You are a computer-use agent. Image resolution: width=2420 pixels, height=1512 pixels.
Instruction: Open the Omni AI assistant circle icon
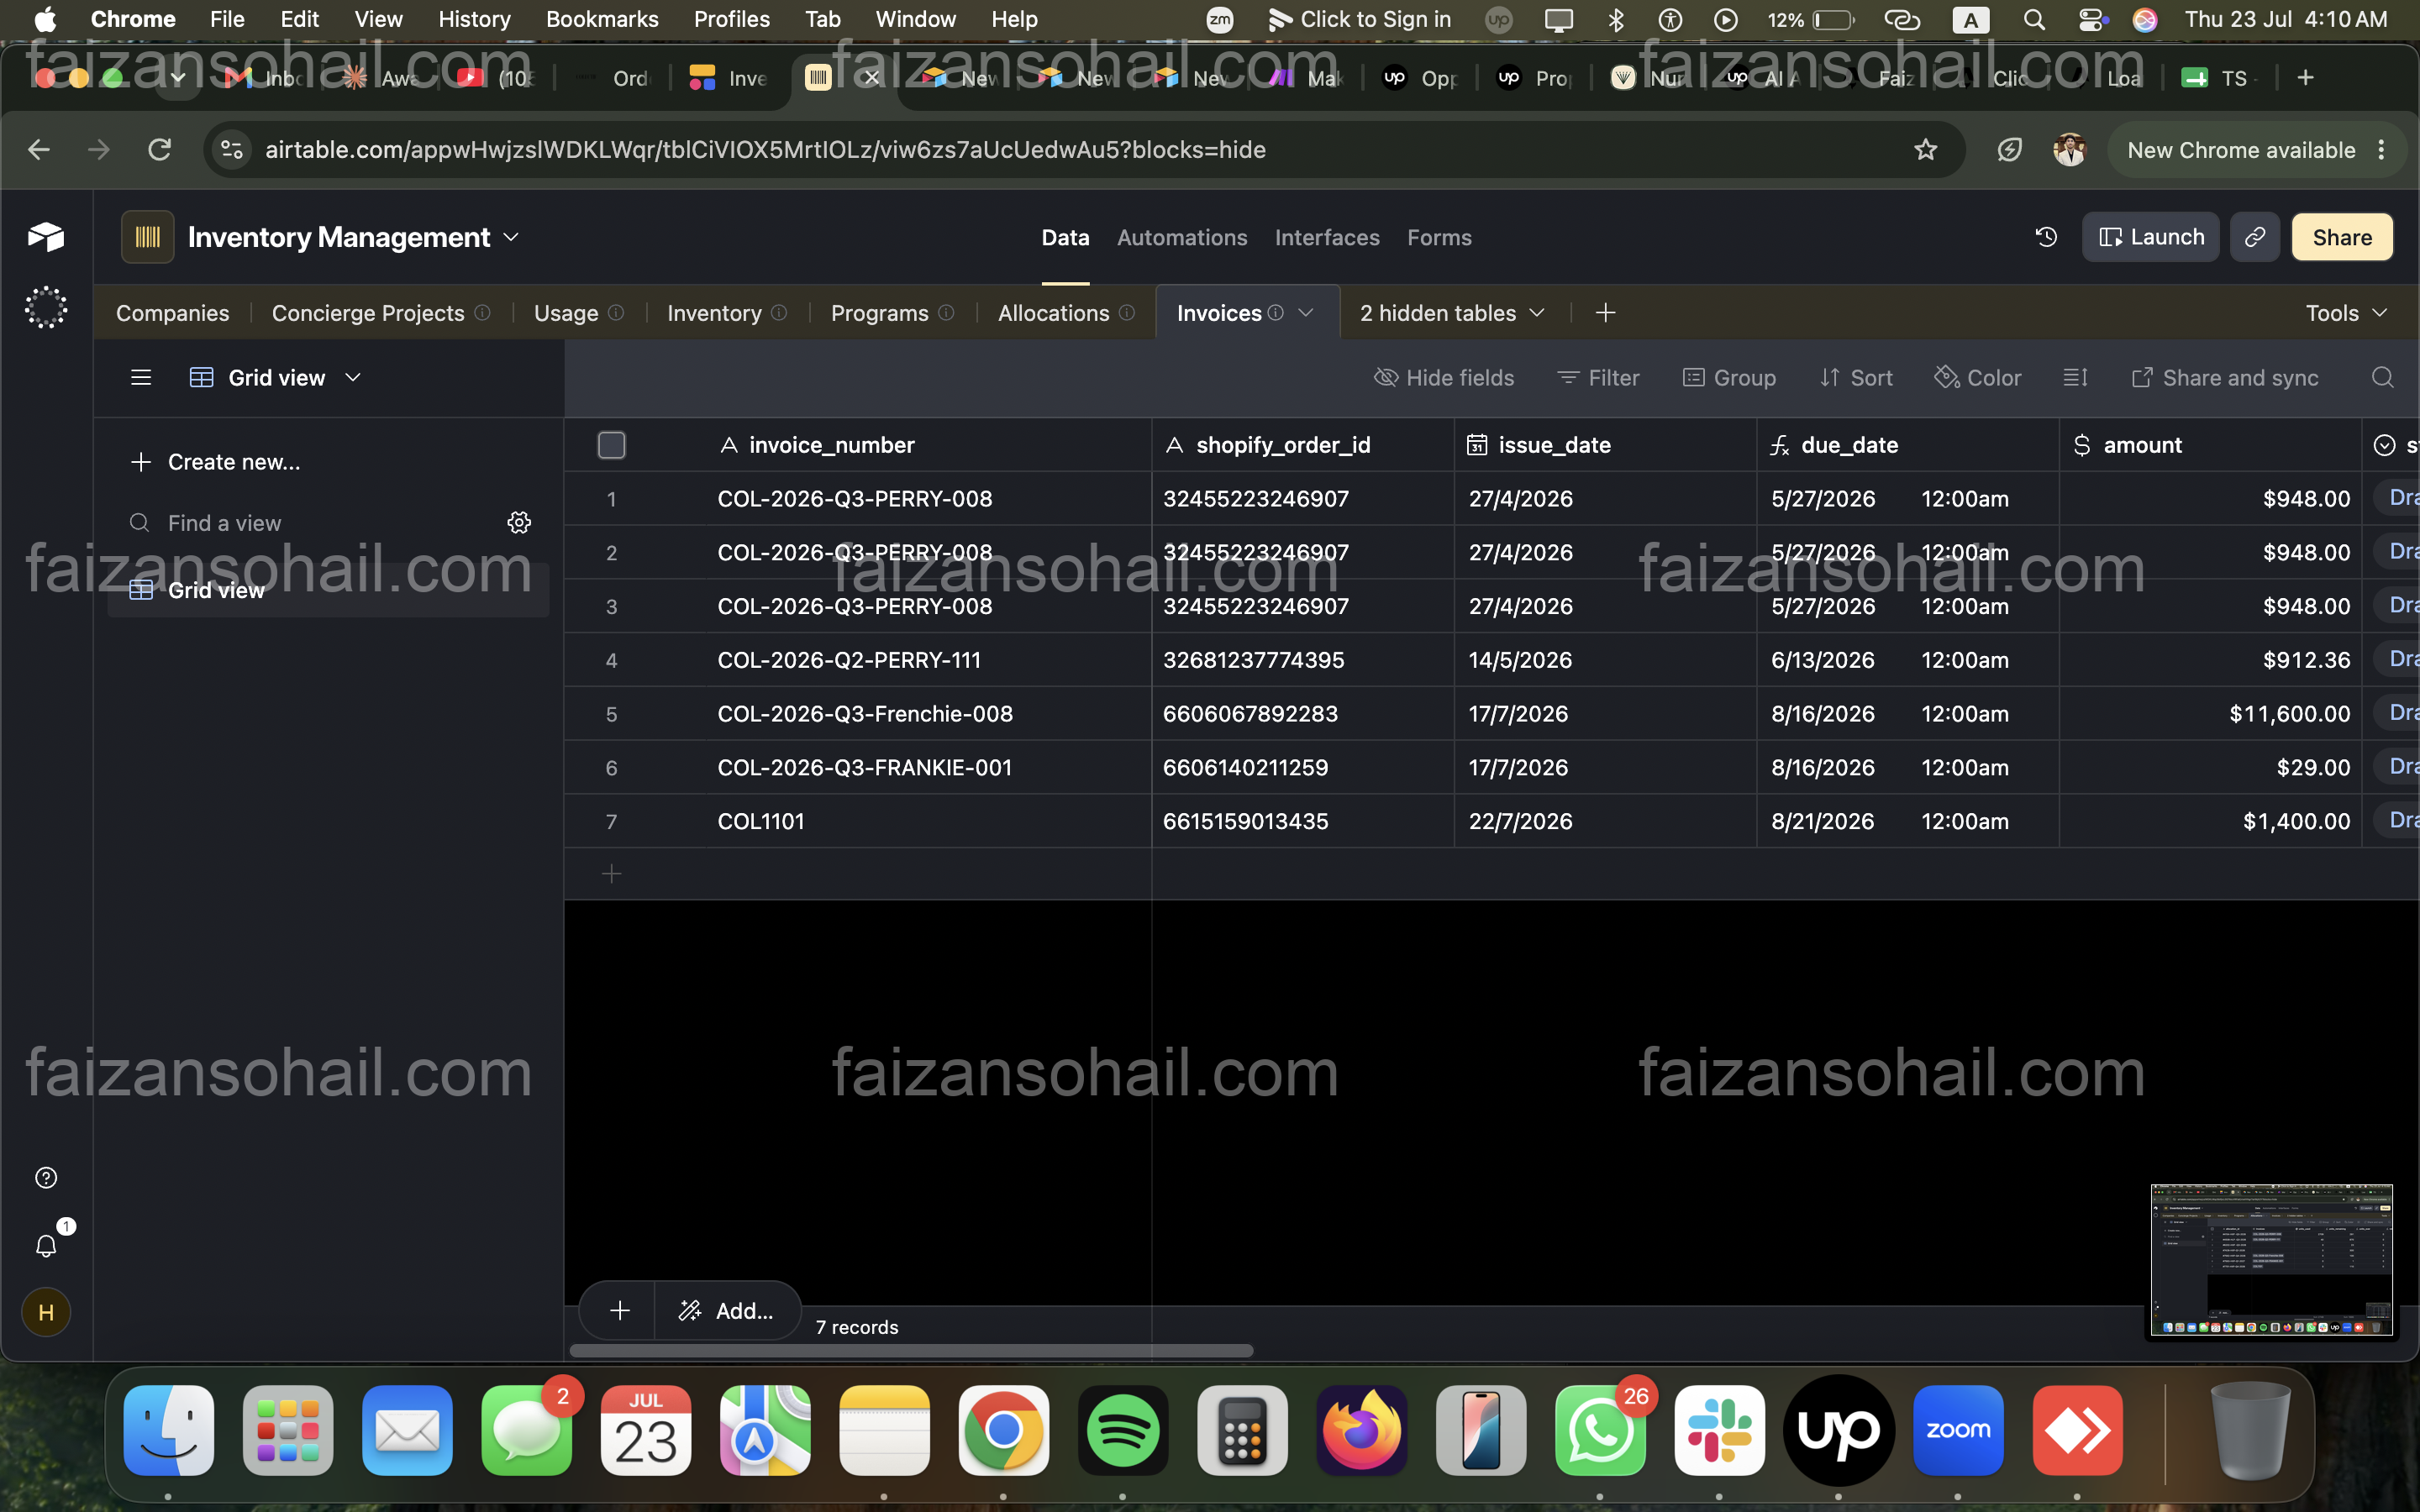point(46,307)
